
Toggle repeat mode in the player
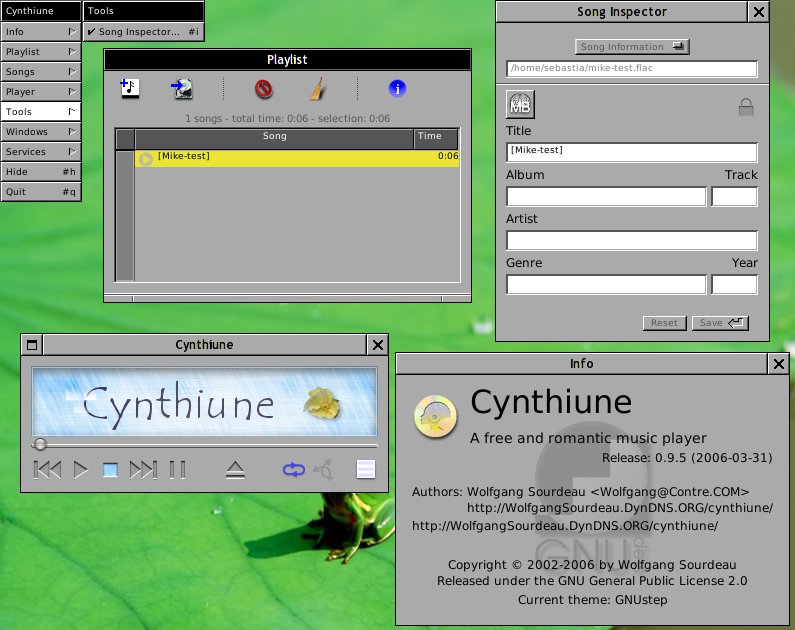tap(294, 469)
